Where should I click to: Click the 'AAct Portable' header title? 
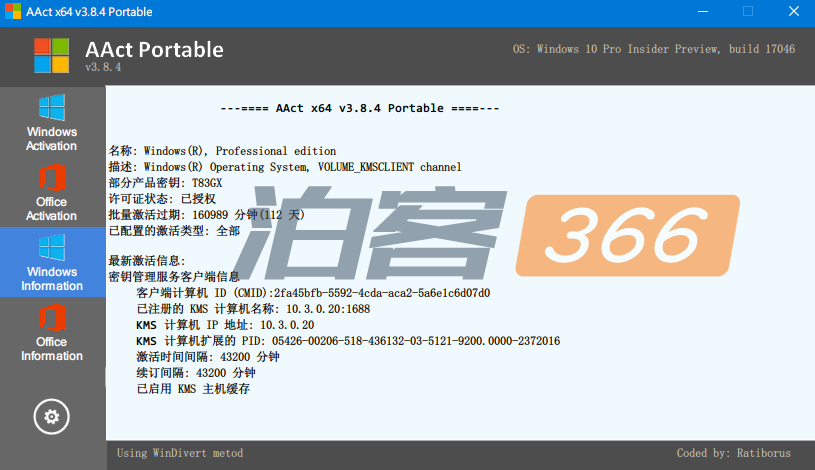[154, 49]
